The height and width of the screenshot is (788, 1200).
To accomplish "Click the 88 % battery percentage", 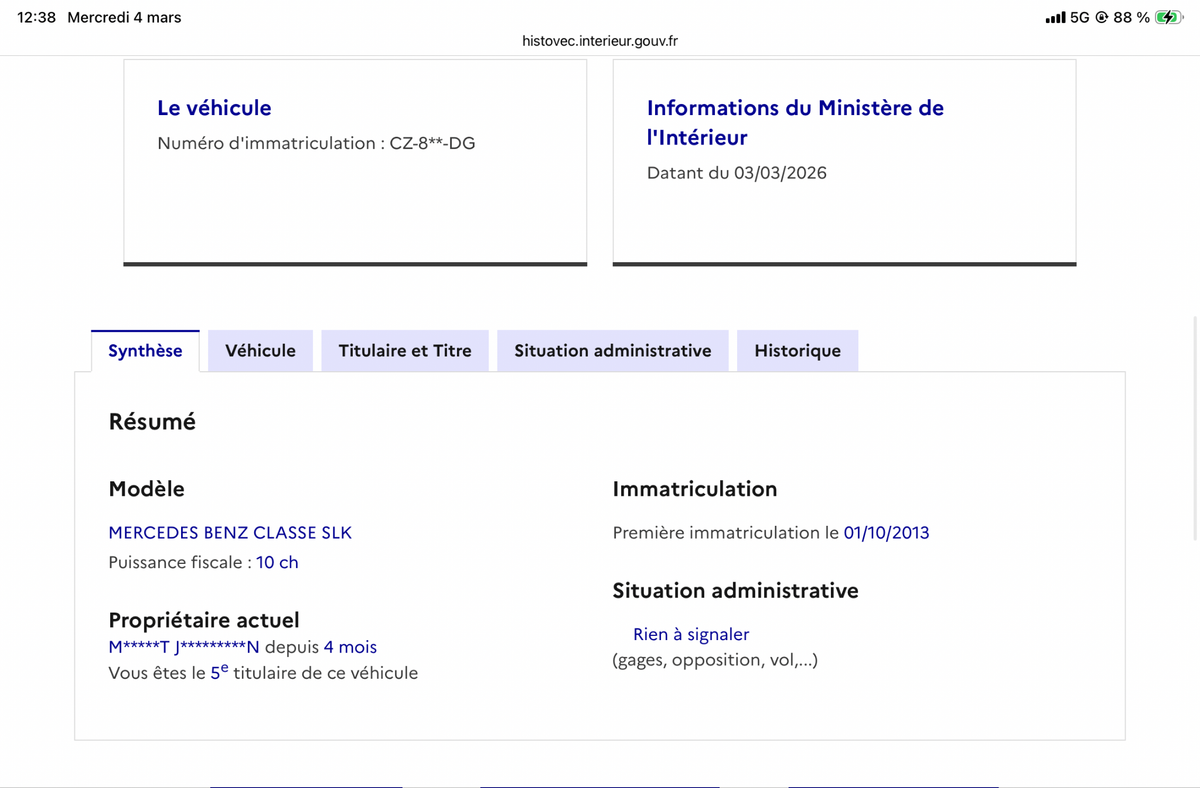I will pos(1131,18).
